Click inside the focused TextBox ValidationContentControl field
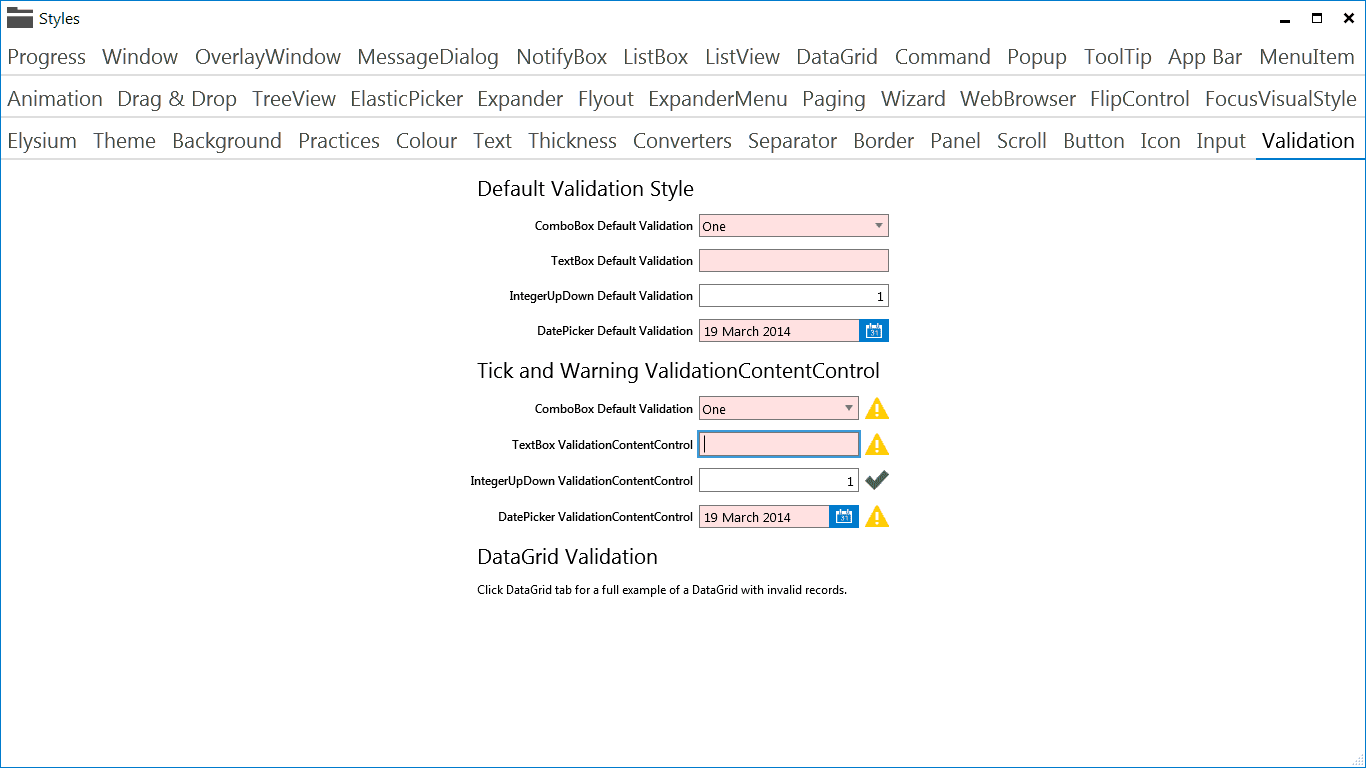 click(x=779, y=444)
